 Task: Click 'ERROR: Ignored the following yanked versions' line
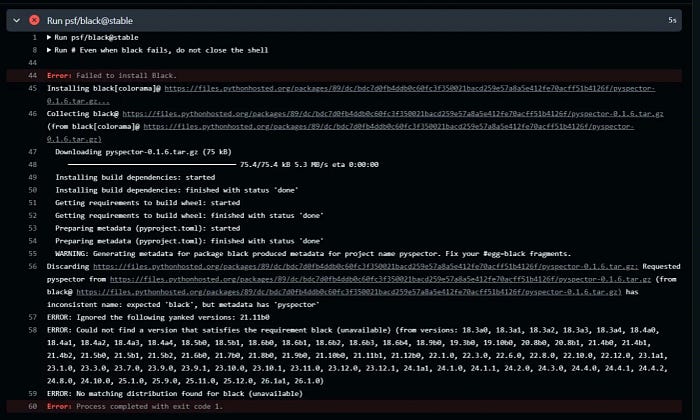point(158,317)
